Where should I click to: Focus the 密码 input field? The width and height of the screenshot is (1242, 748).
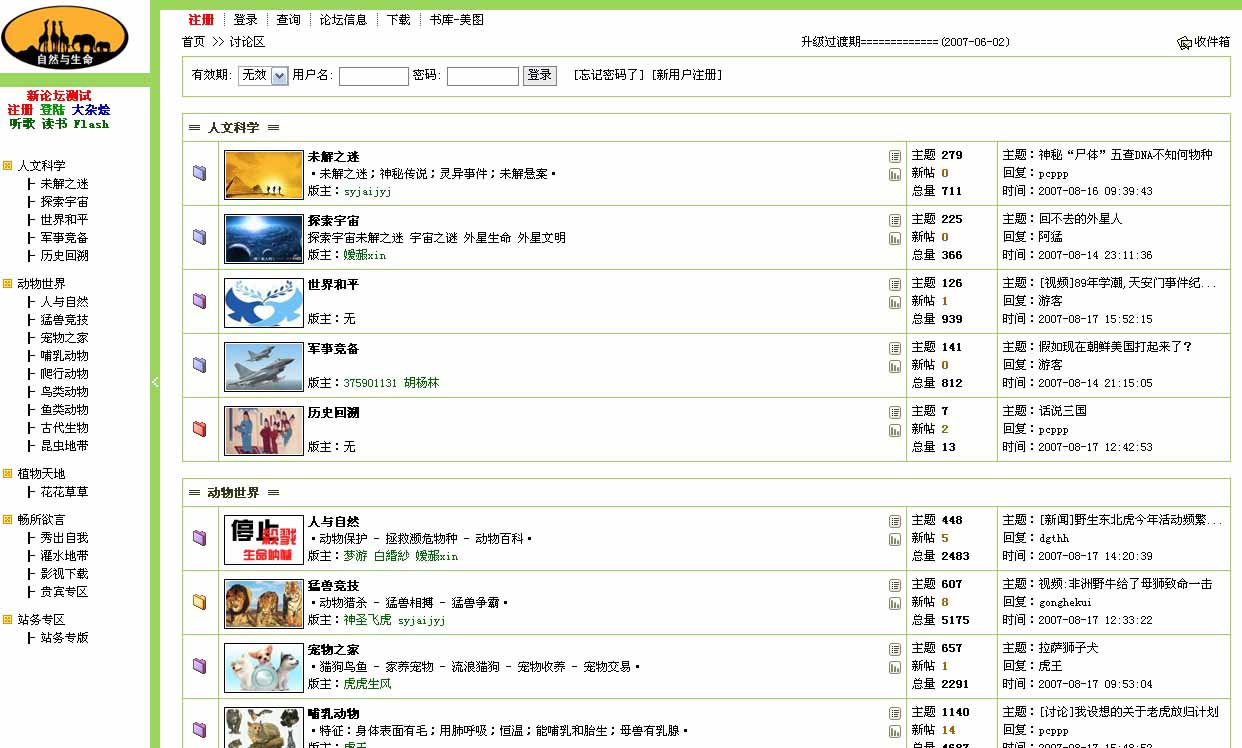pos(483,76)
